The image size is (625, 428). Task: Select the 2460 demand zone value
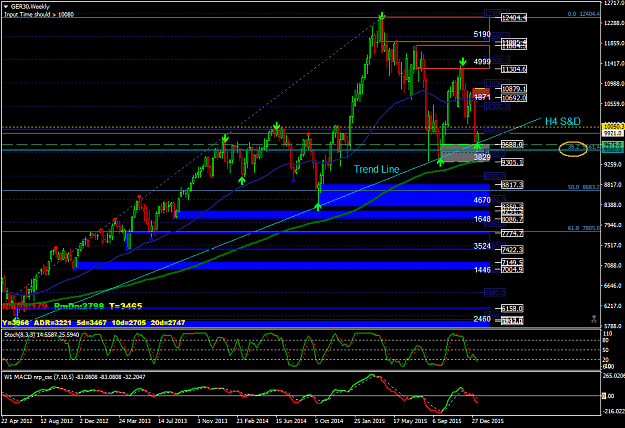point(482,319)
